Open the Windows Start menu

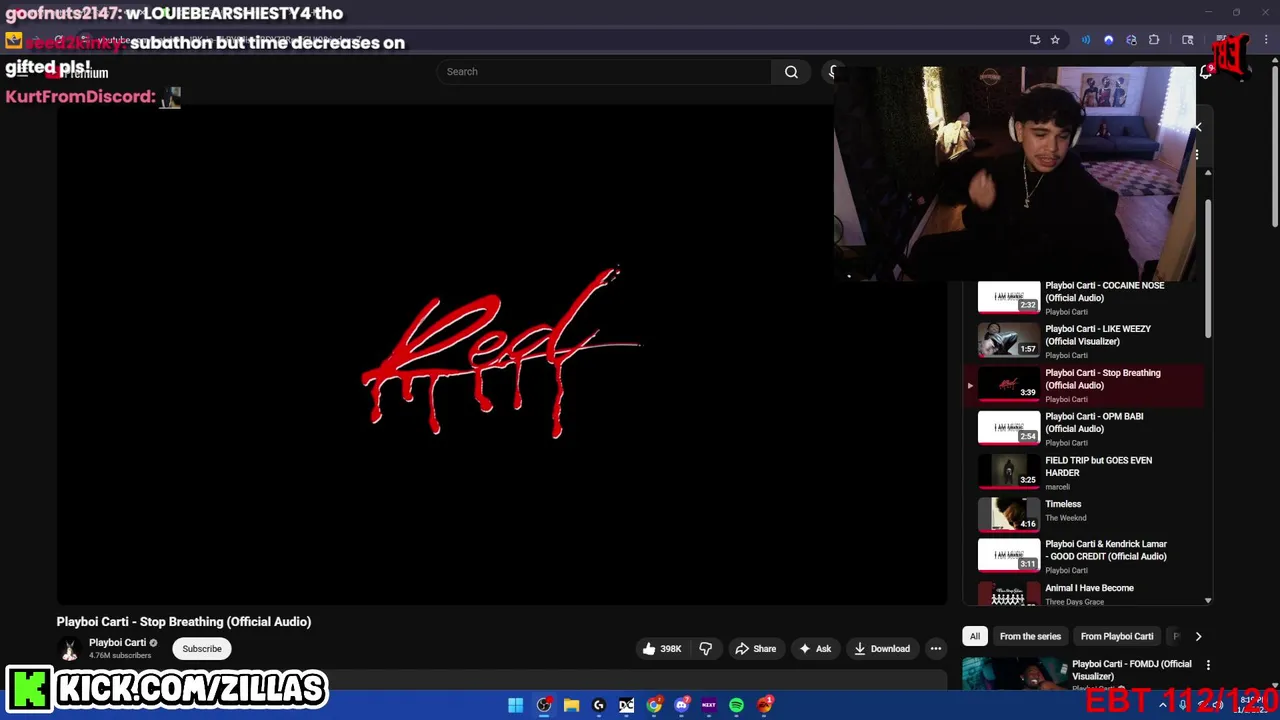click(515, 705)
